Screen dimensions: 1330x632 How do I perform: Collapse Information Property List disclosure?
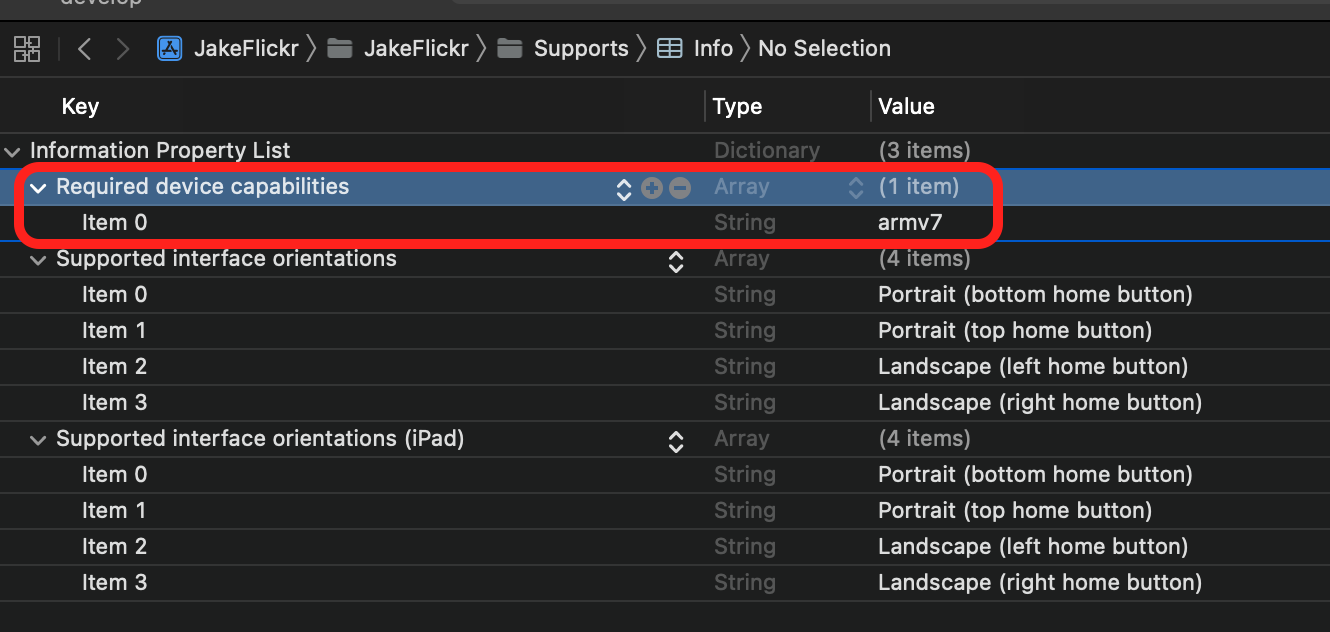(12, 152)
